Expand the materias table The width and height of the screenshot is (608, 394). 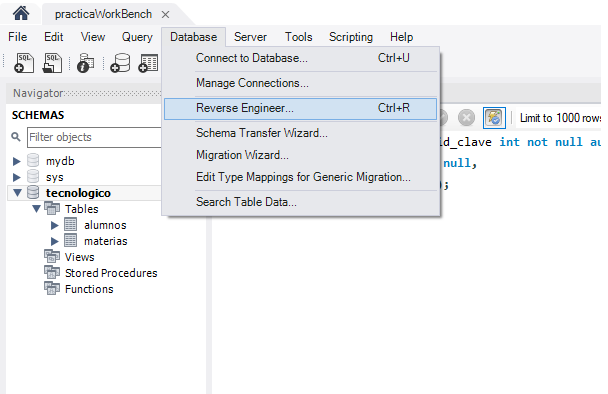(x=55, y=241)
